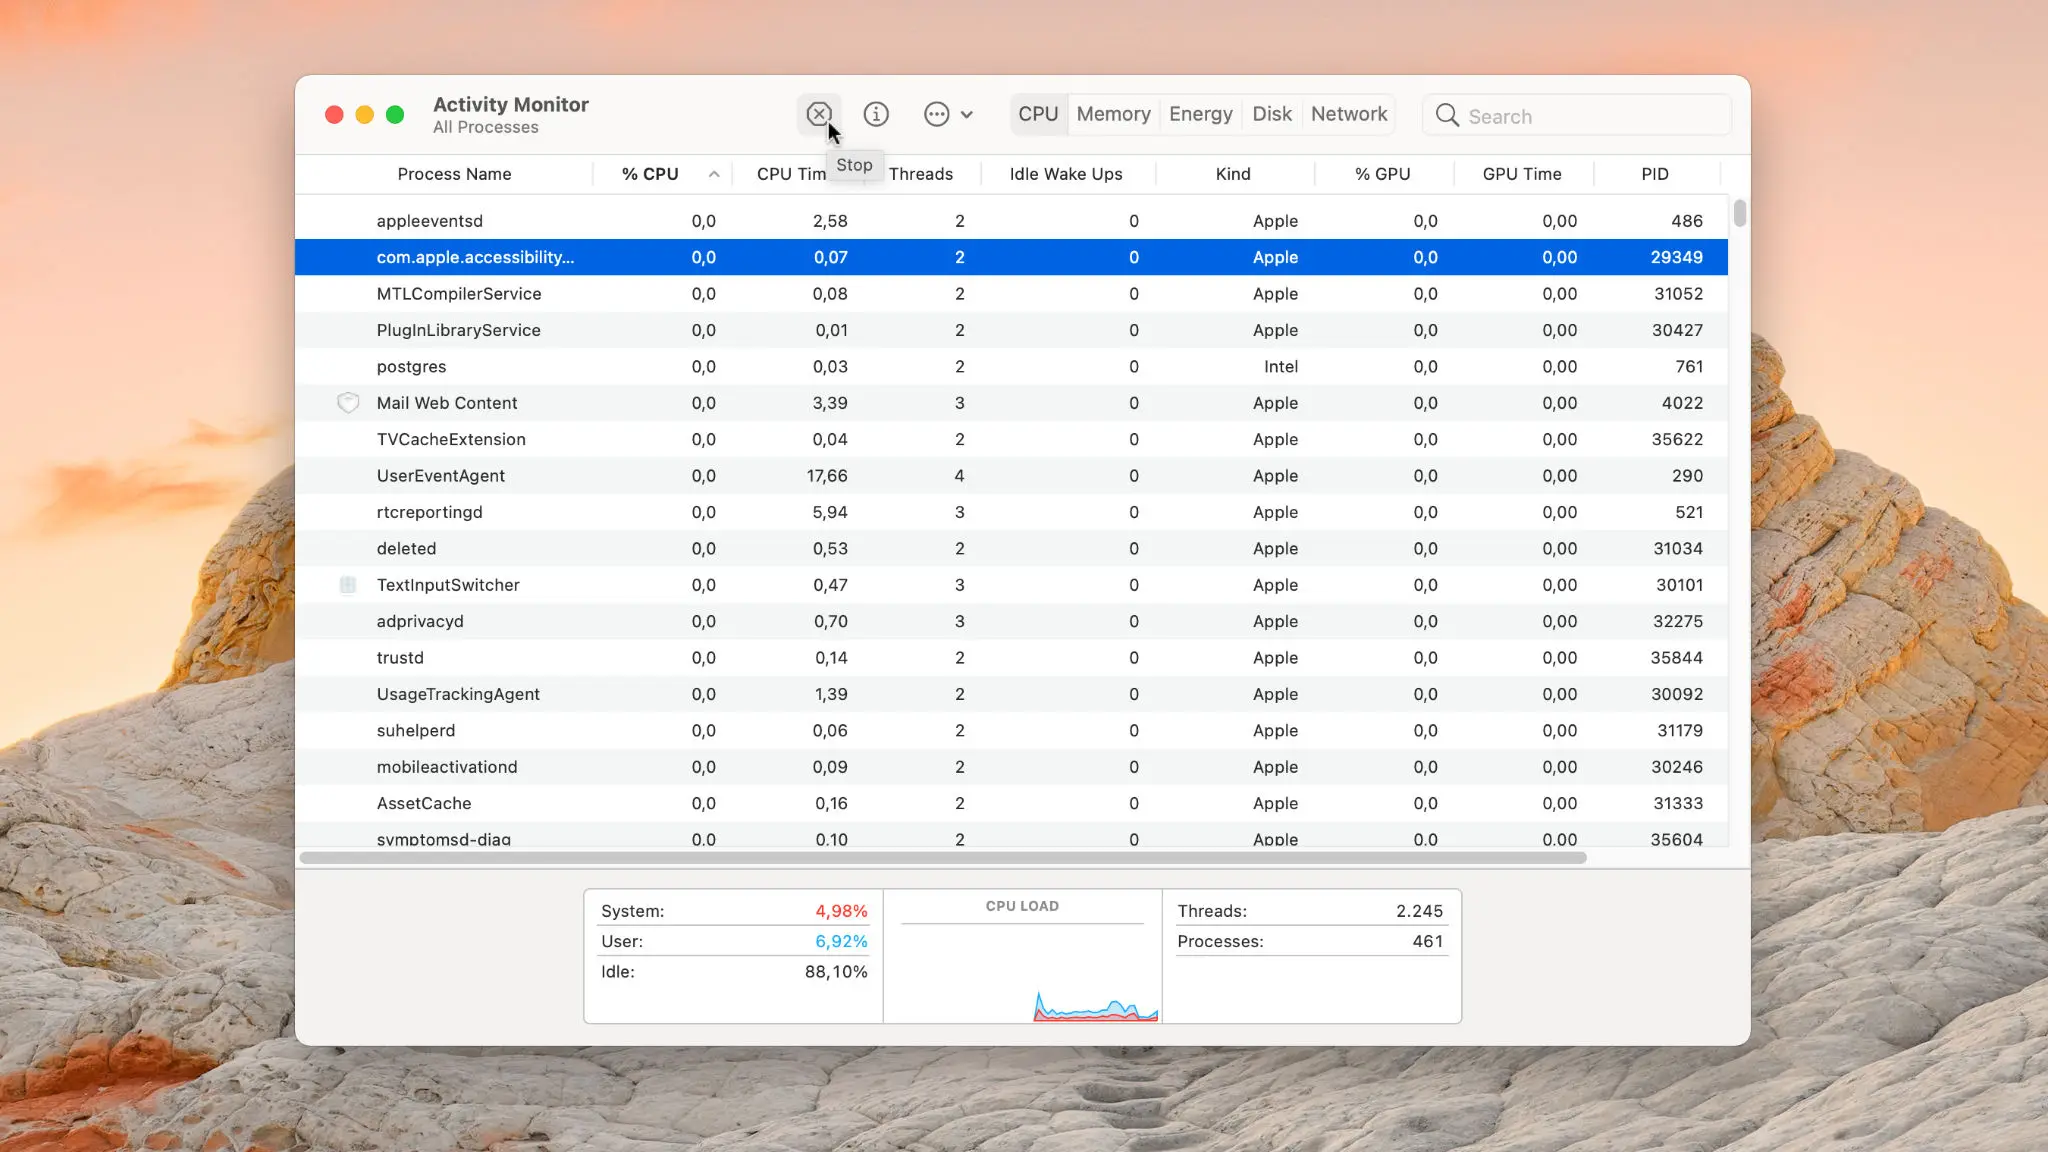Click the magnifying glass search icon
This screenshot has width=2048, height=1152.
1447,115
